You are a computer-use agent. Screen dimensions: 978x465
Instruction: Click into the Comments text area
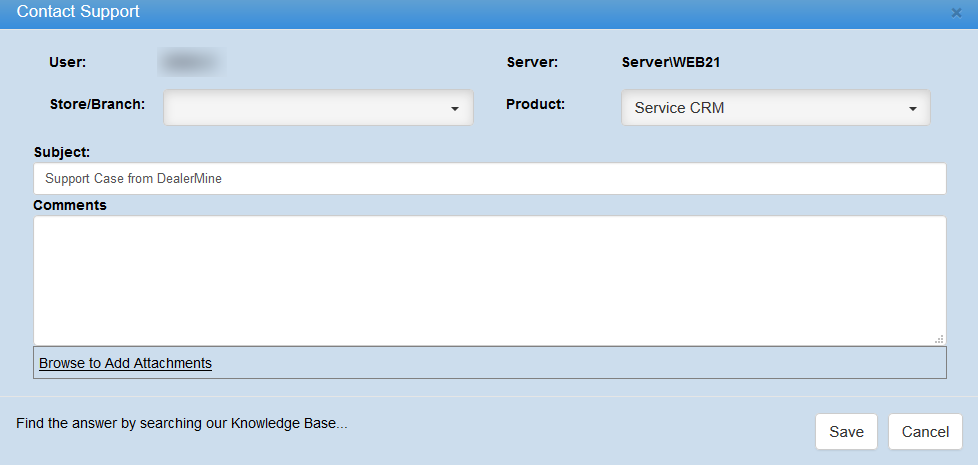click(x=489, y=280)
